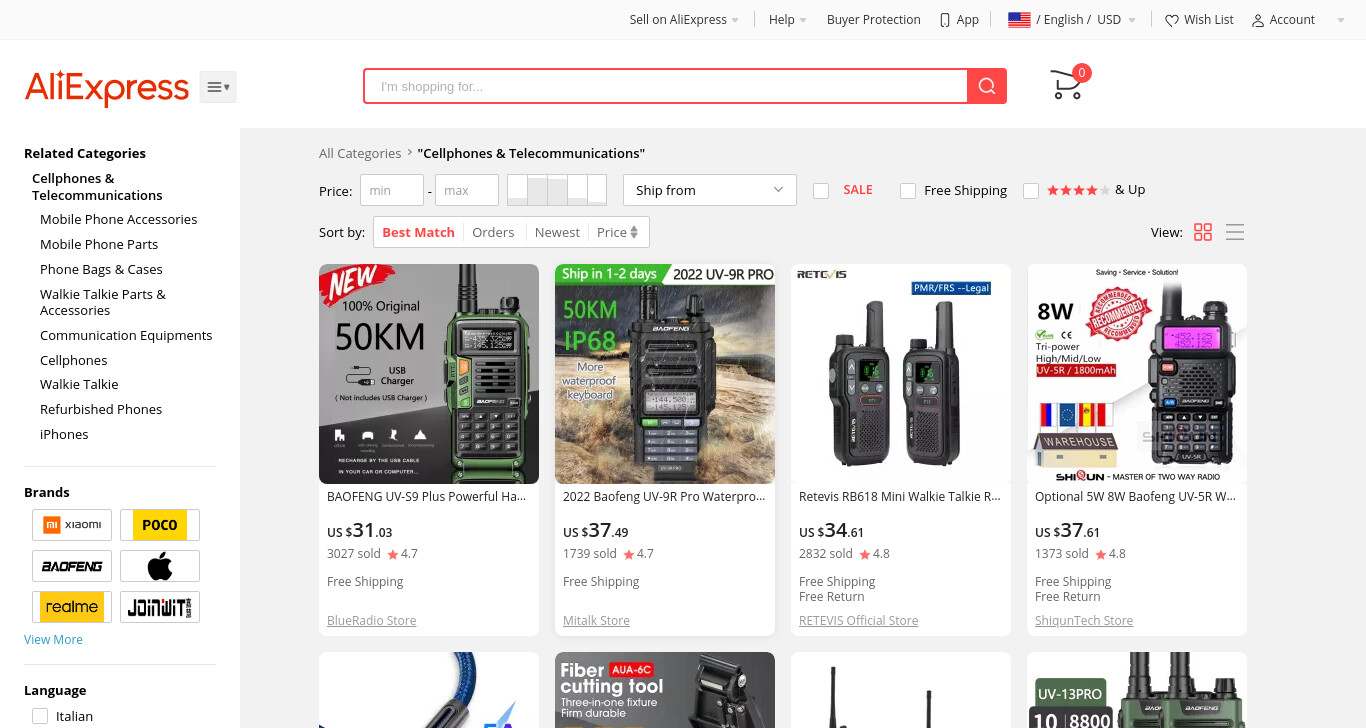Switch to list view icon
The width and height of the screenshot is (1366, 728).
point(1235,232)
